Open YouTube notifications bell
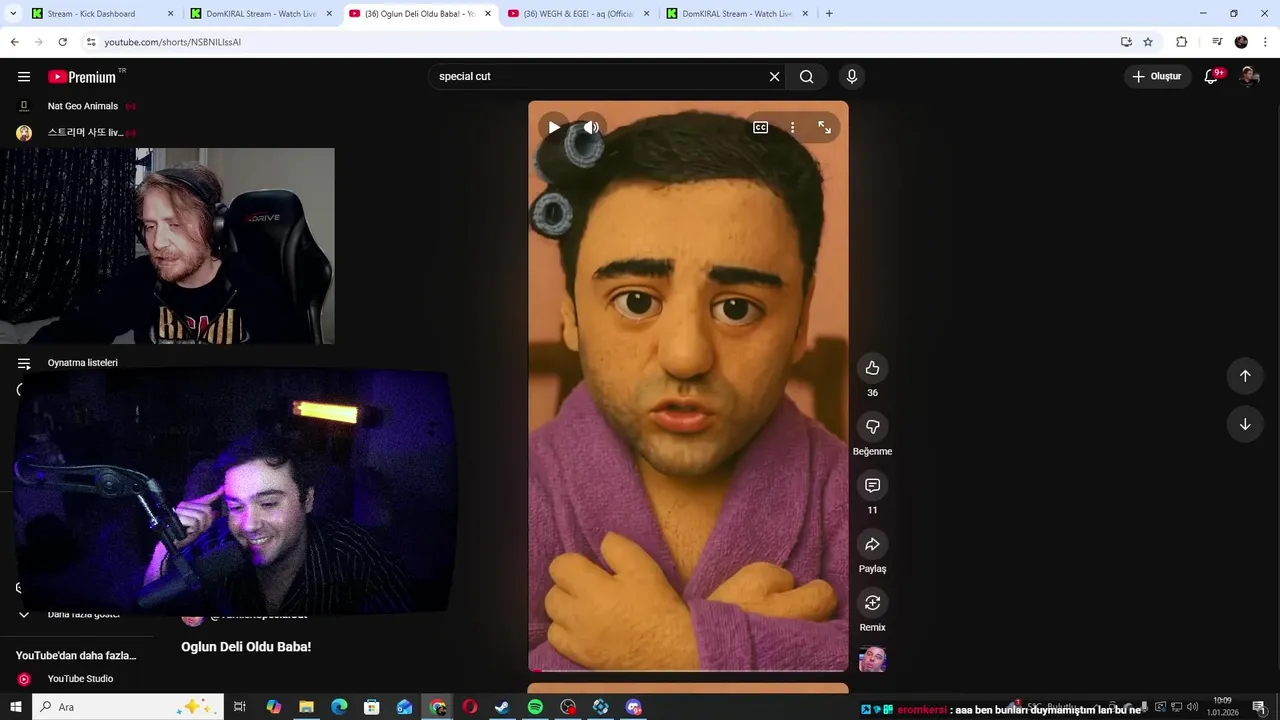The height and width of the screenshot is (720, 1280). click(x=1211, y=77)
